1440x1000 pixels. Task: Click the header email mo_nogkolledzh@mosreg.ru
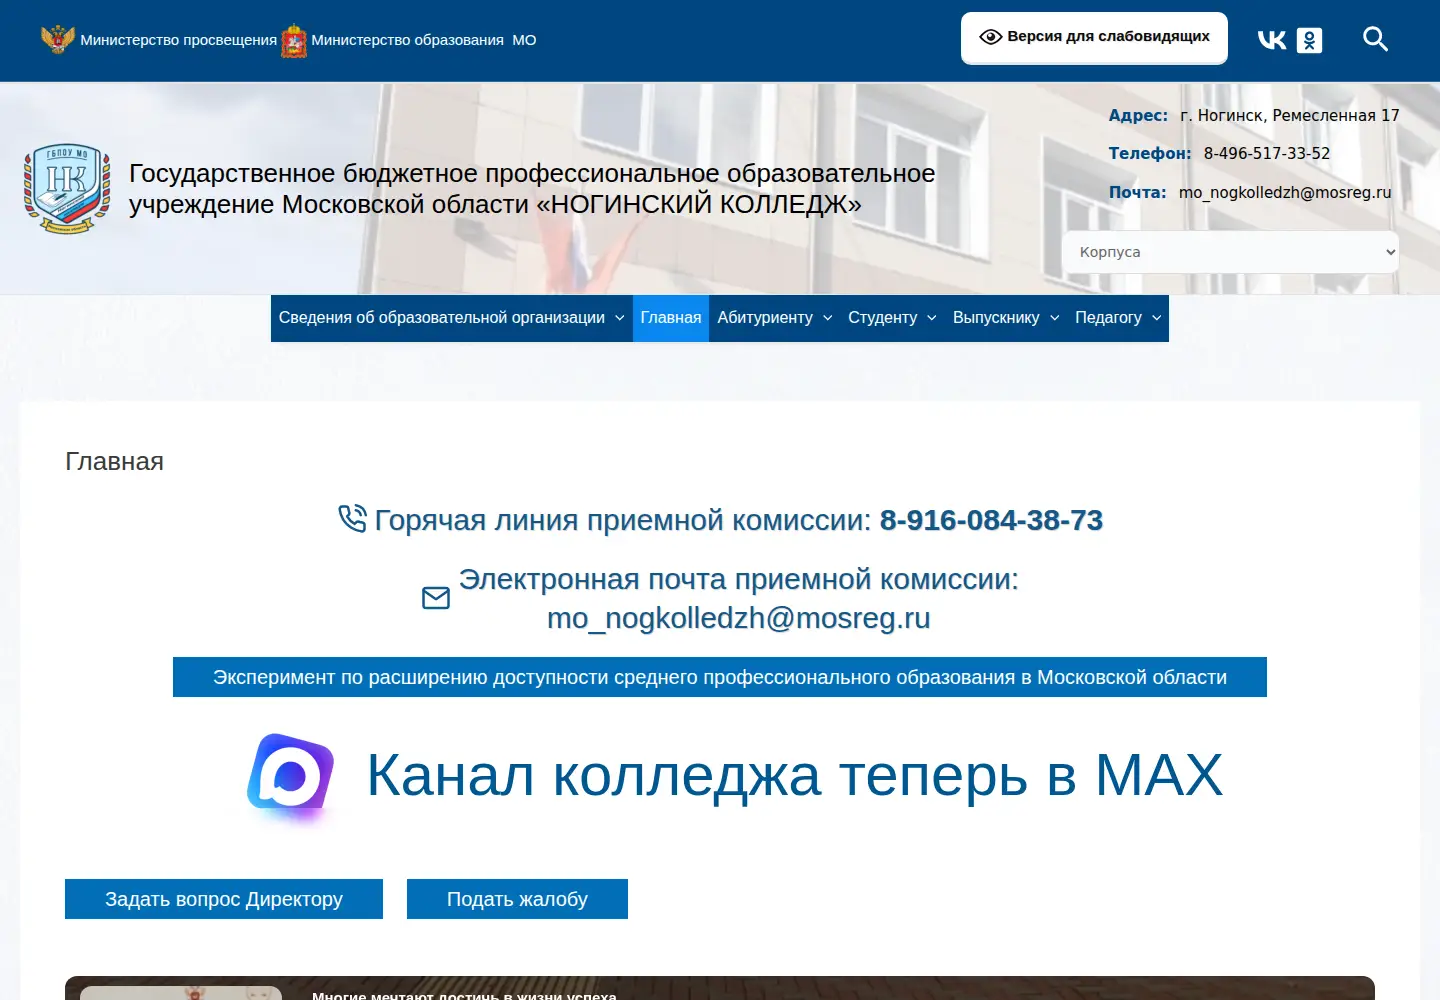1285,192
